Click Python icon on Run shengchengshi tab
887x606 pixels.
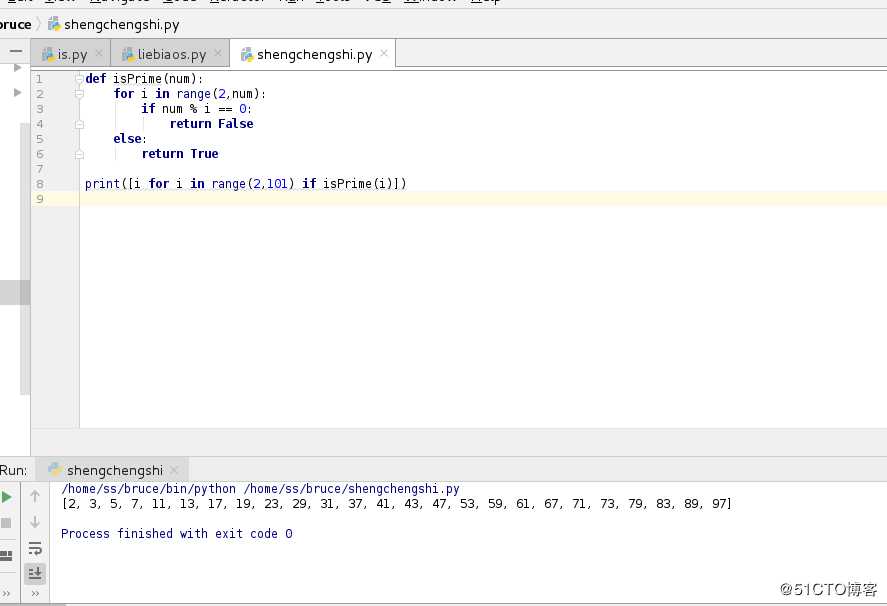click(x=54, y=470)
